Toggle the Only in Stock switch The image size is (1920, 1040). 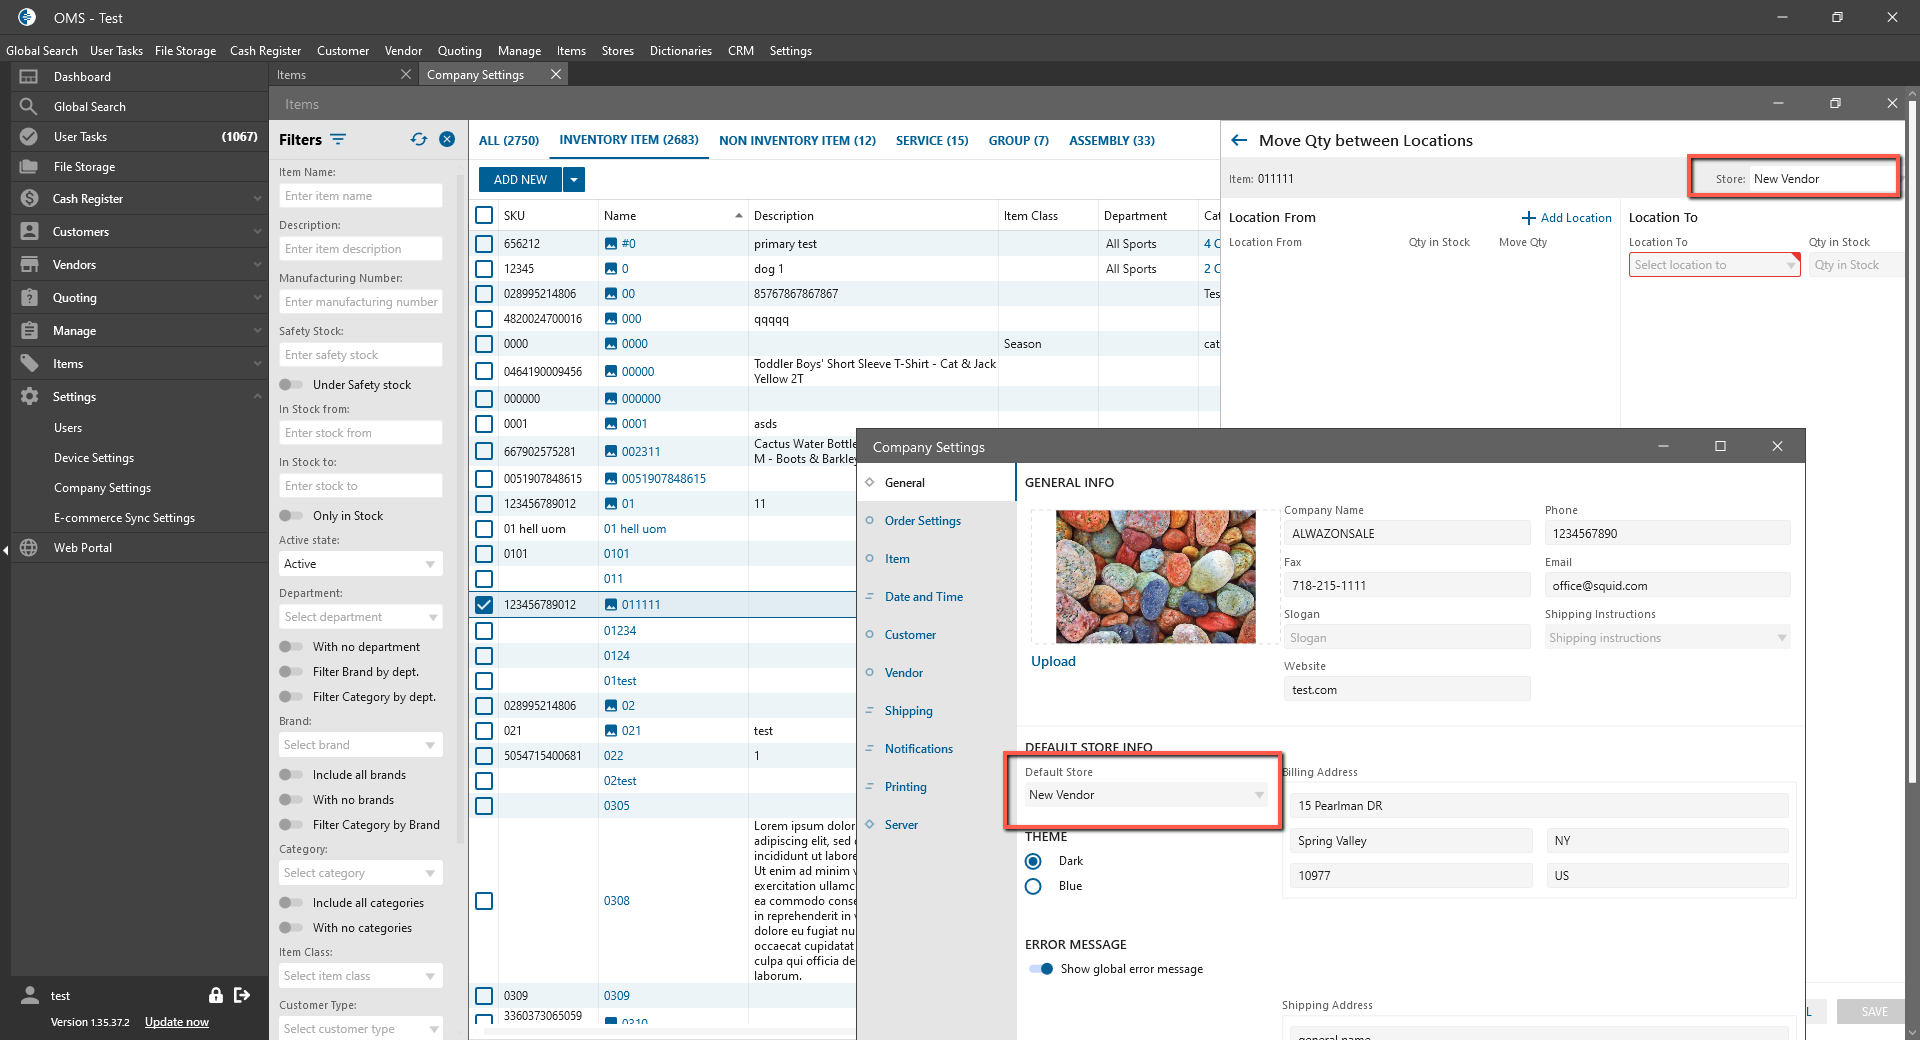coord(291,516)
